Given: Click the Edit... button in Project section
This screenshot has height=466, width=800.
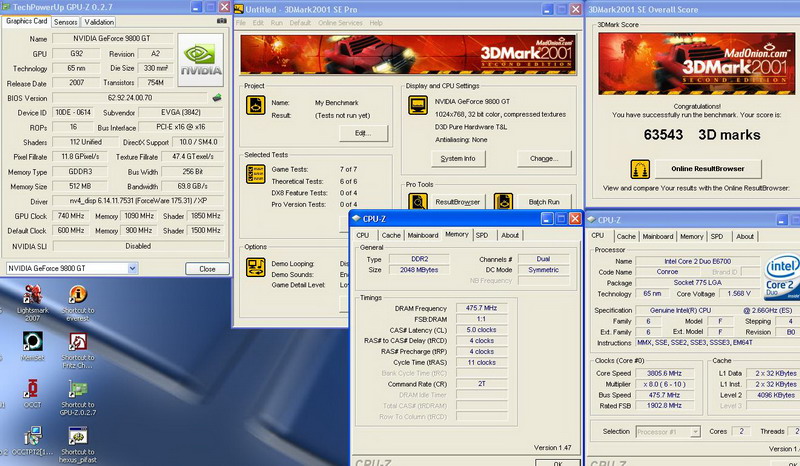Looking at the screenshot, I should [363, 133].
